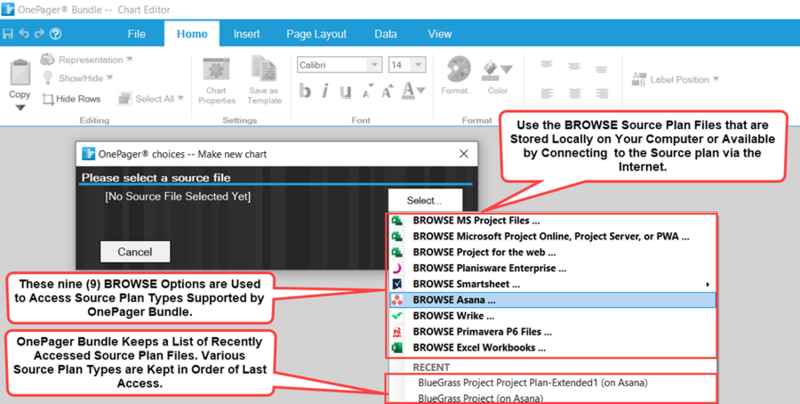This screenshot has height=404, width=800.
Task: Click the Save icon in quick access toolbar
Action: tap(8, 34)
